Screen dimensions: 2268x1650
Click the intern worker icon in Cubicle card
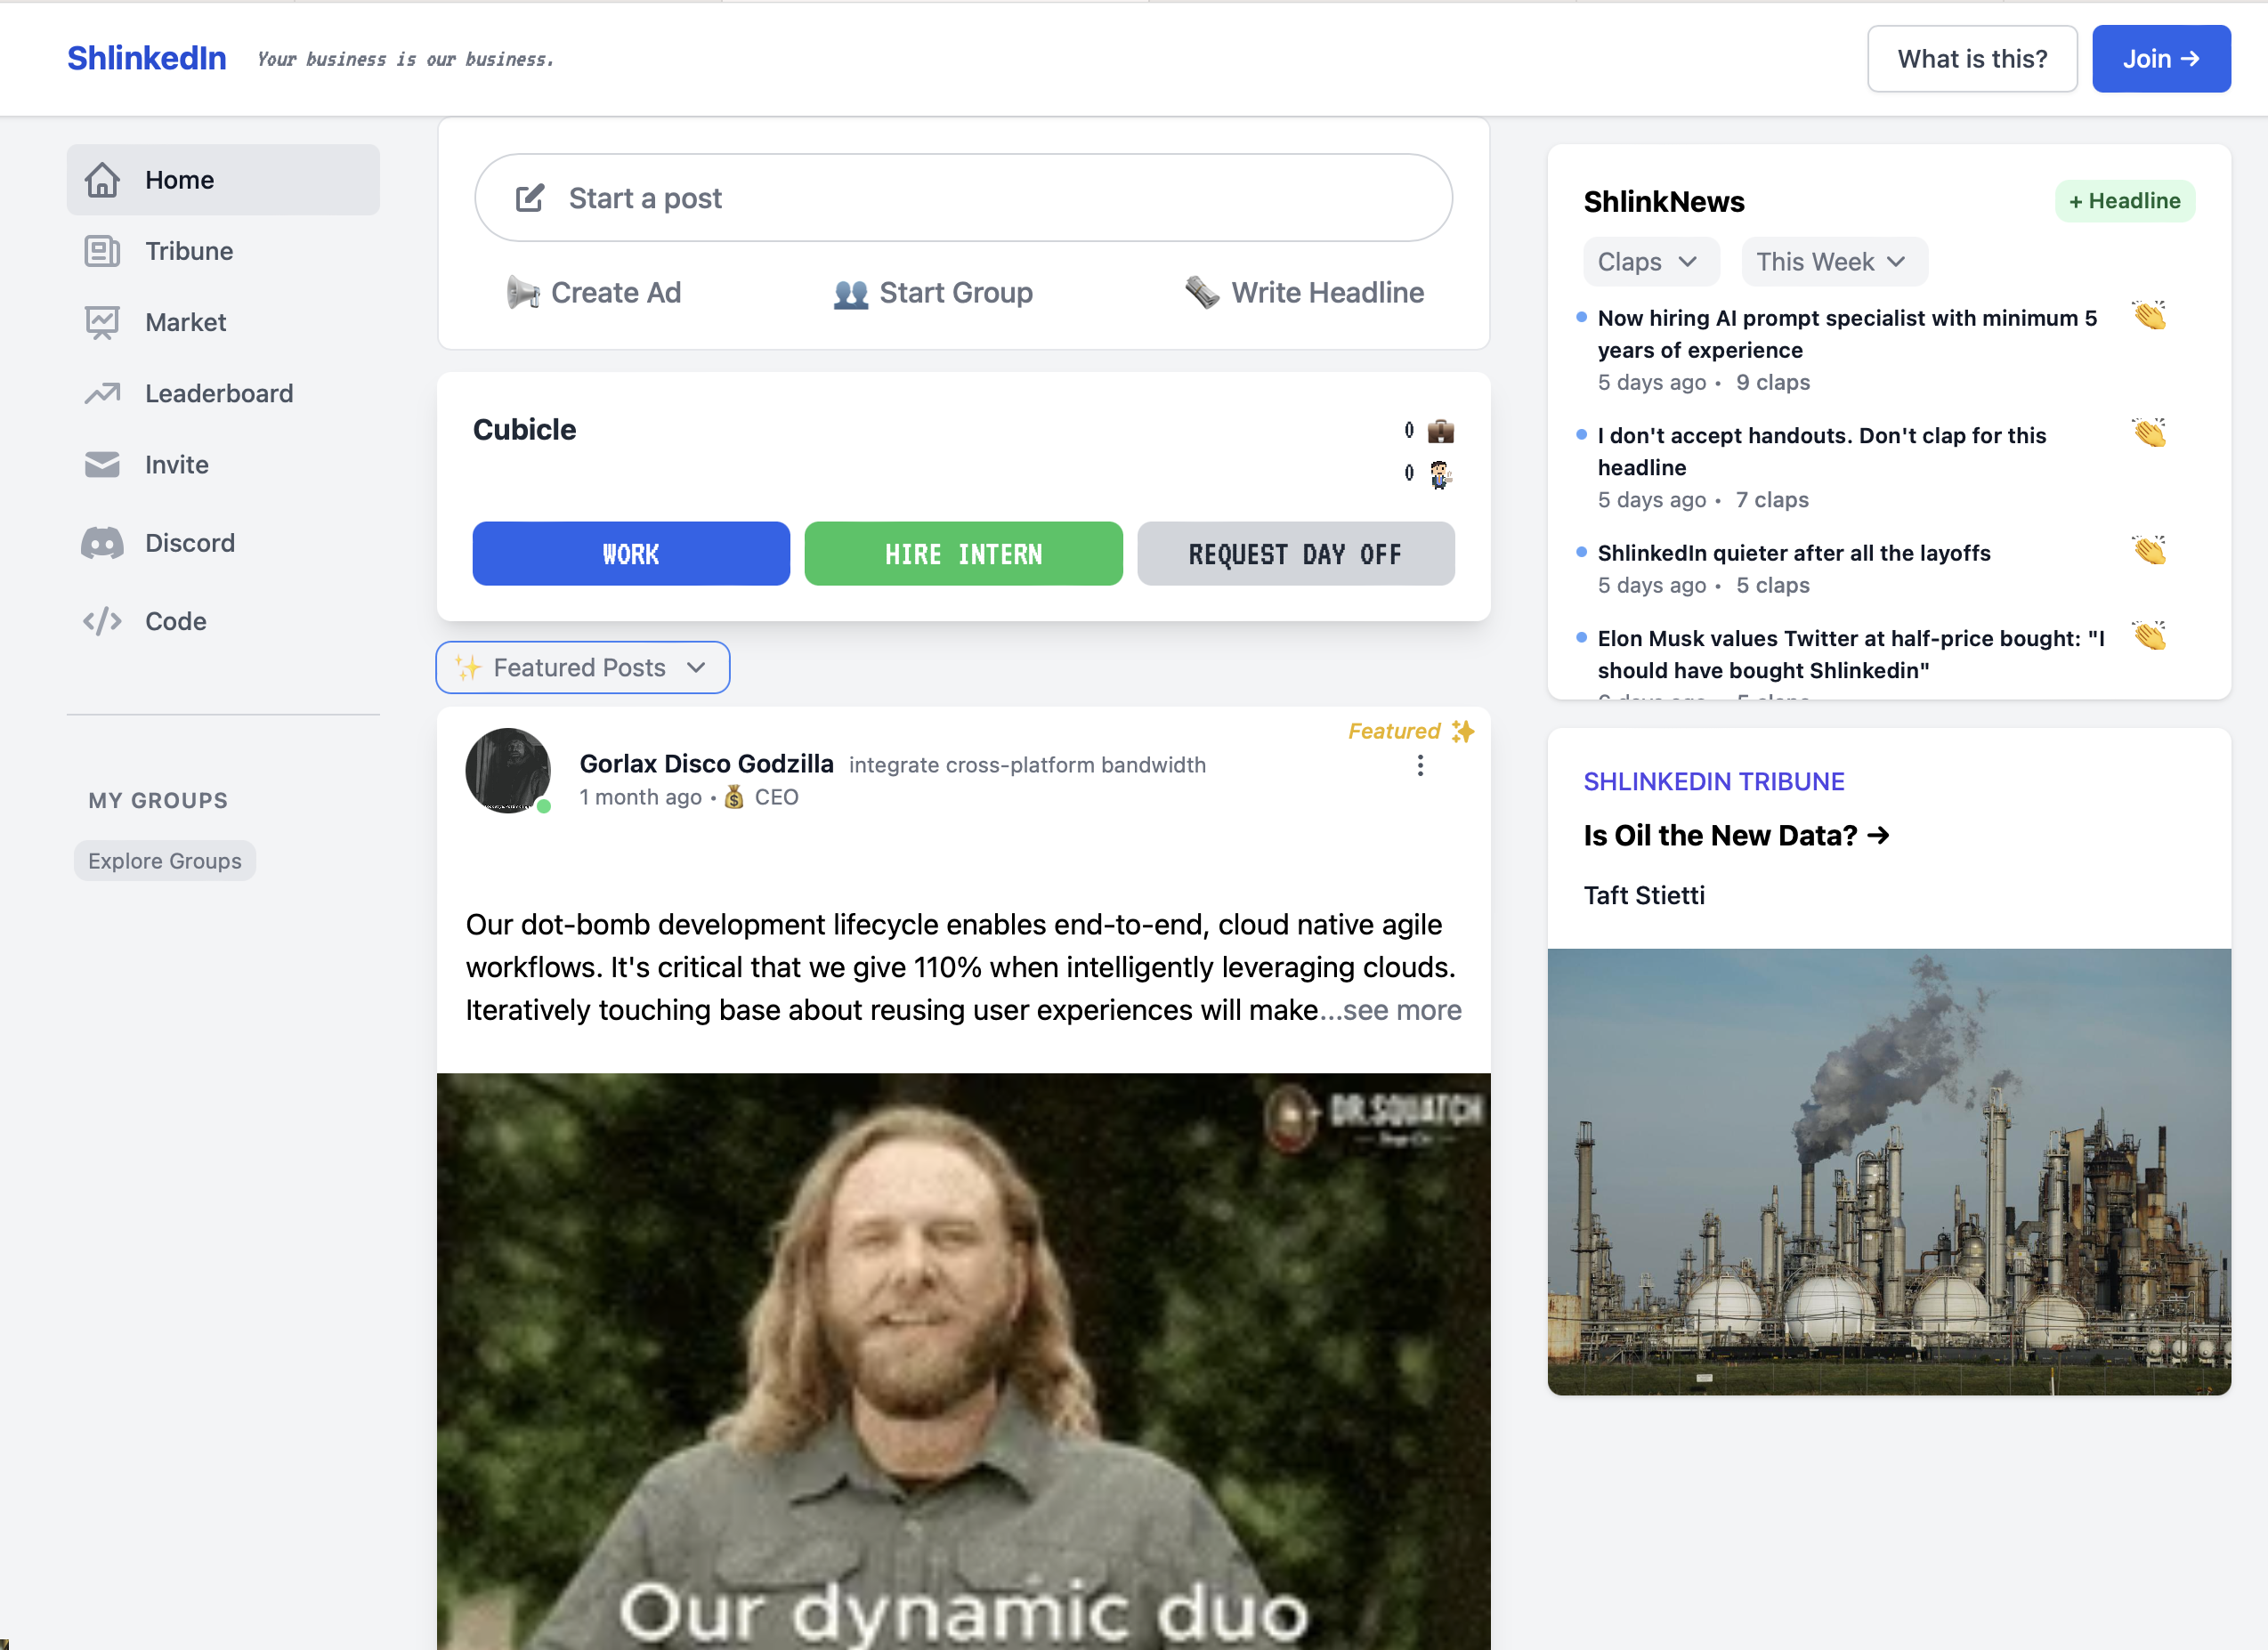[1440, 474]
